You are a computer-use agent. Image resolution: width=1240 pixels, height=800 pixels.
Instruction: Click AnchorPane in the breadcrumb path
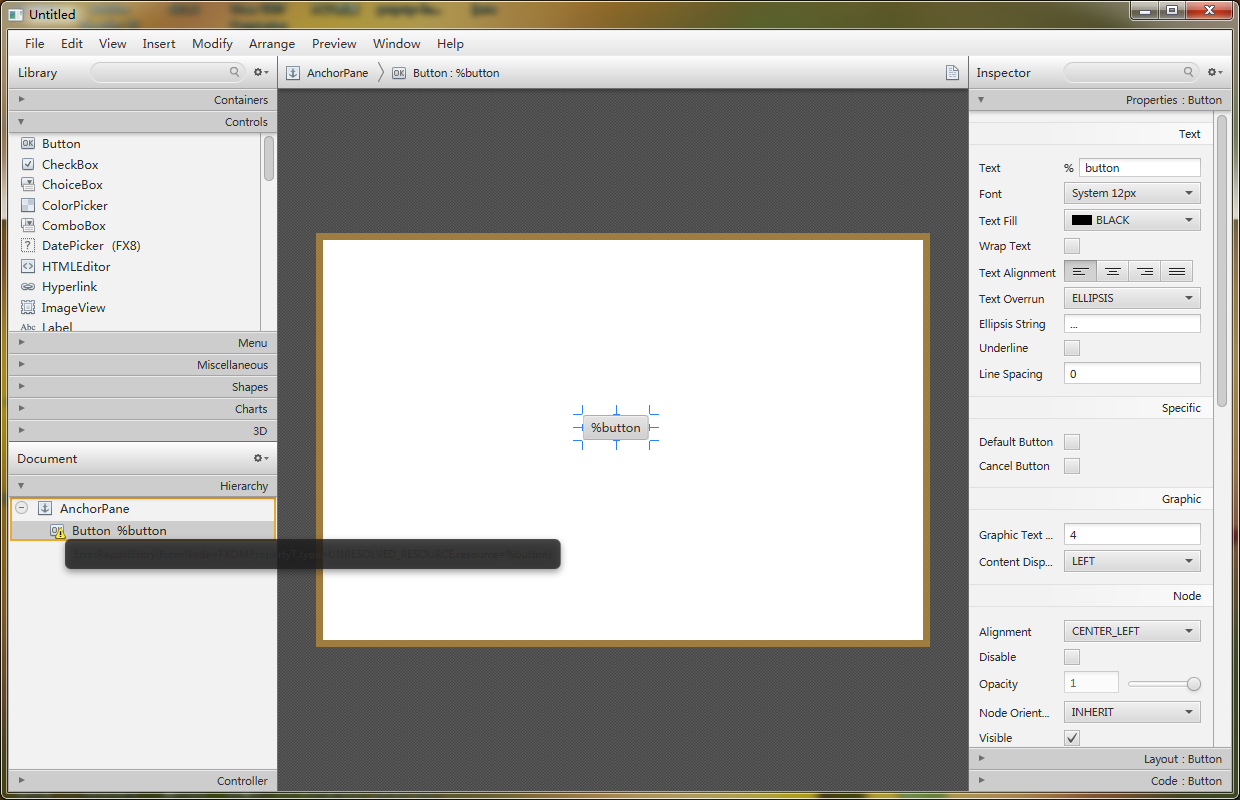[337, 73]
